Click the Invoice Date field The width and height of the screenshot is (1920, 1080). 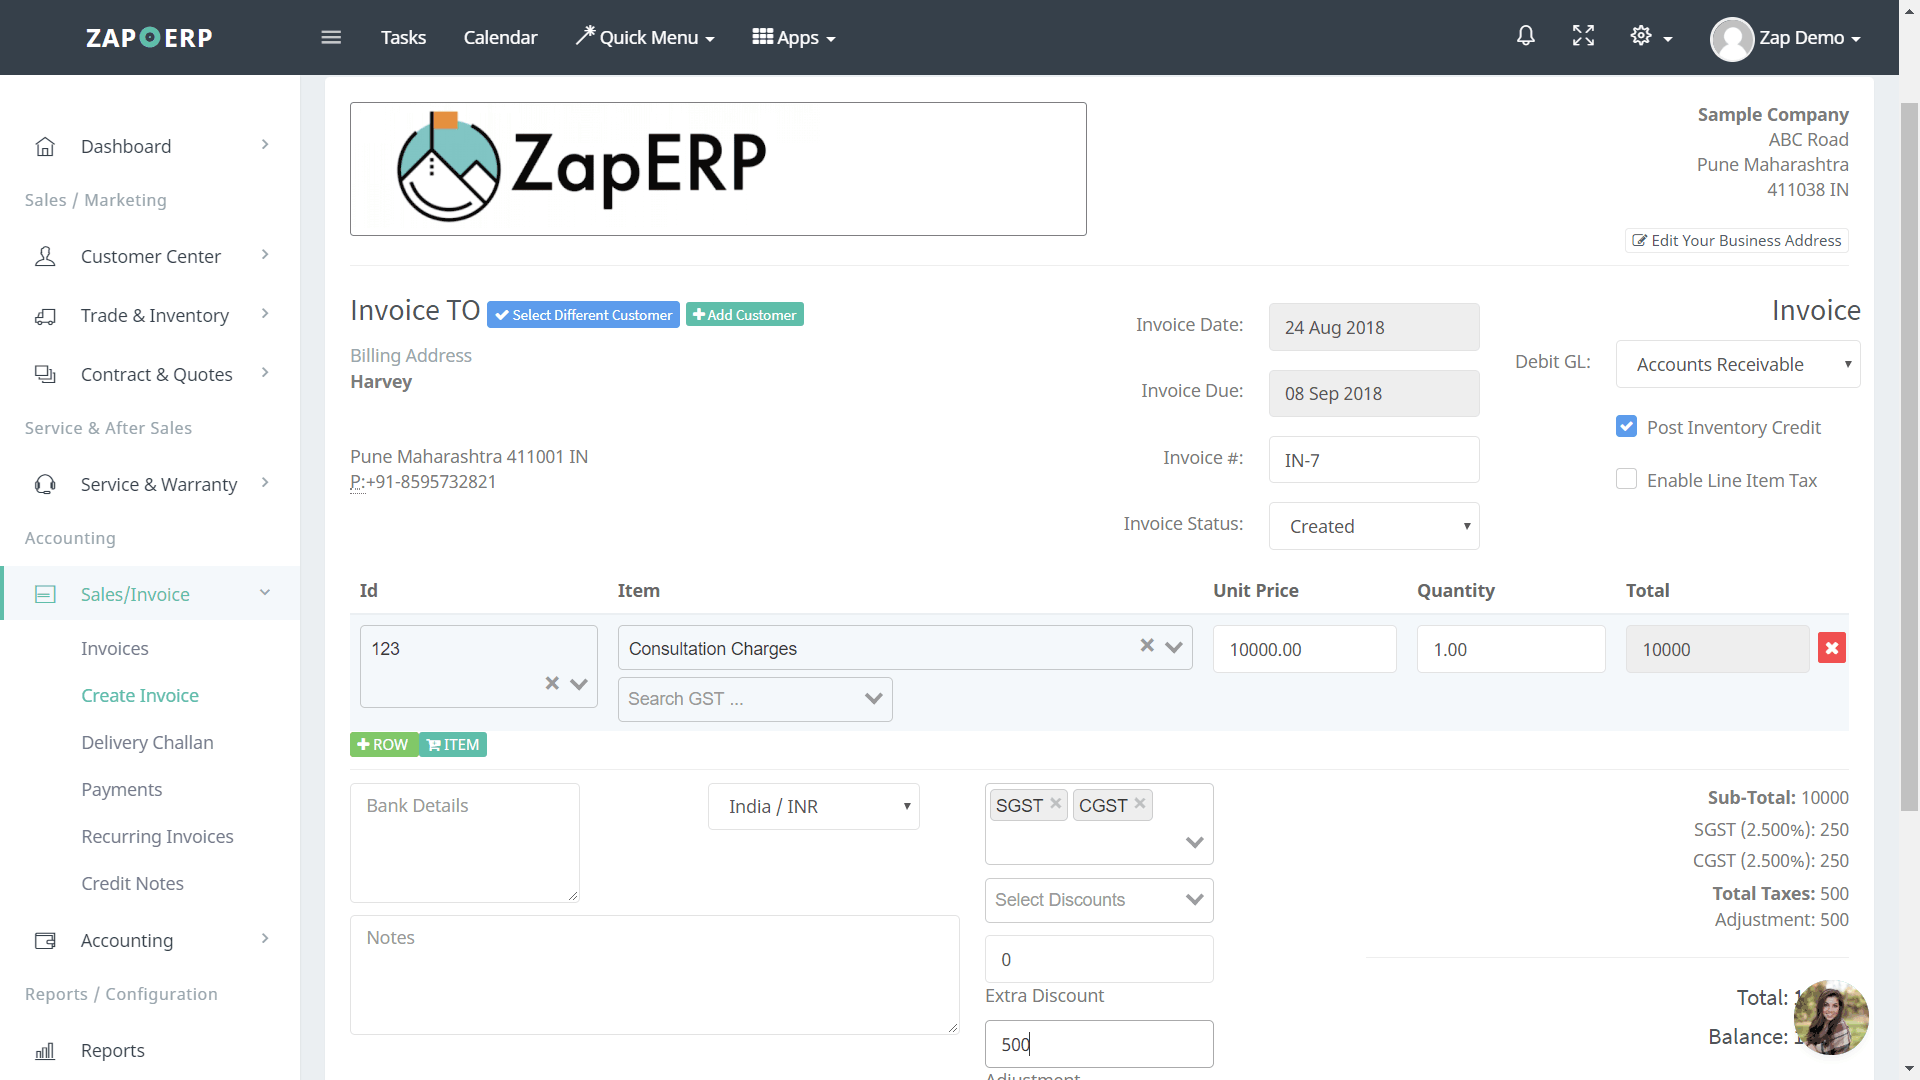click(1374, 327)
